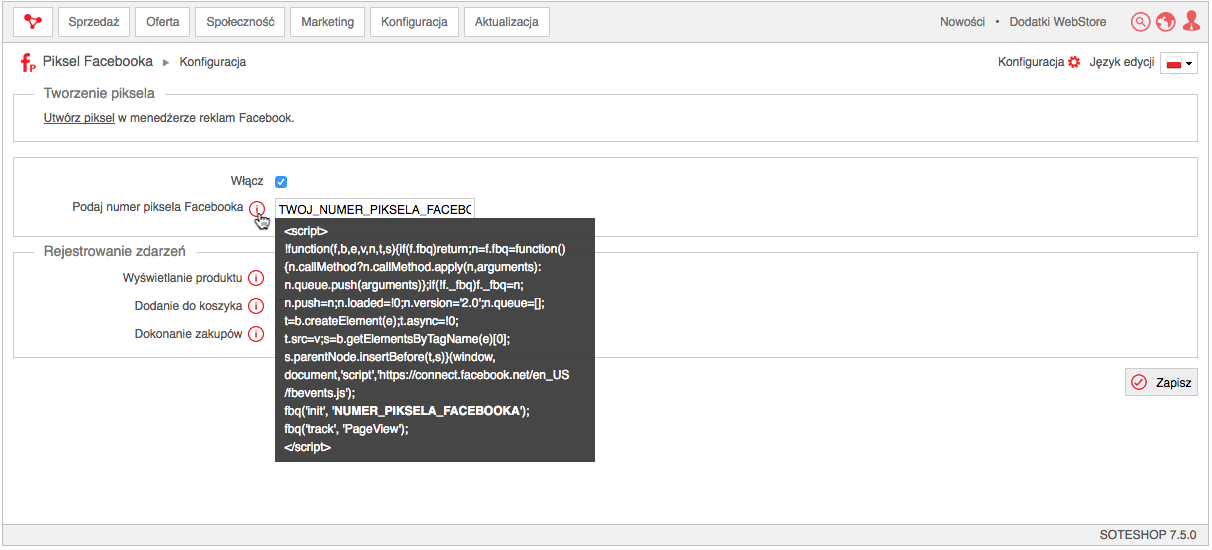Click the Tworzenie piksela section title

pos(99,93)
